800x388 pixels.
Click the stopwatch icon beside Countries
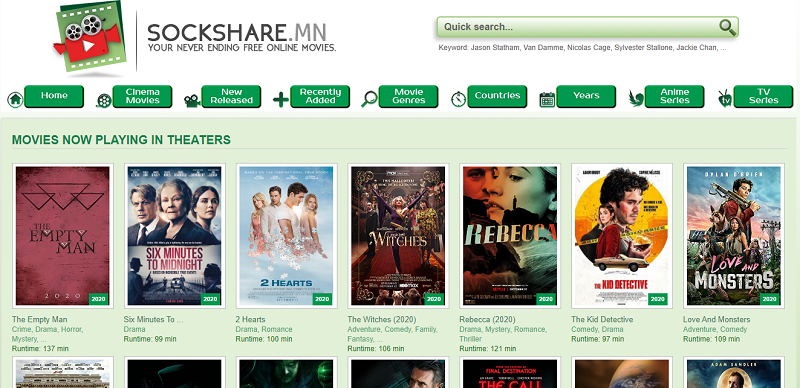pos(458,99)
